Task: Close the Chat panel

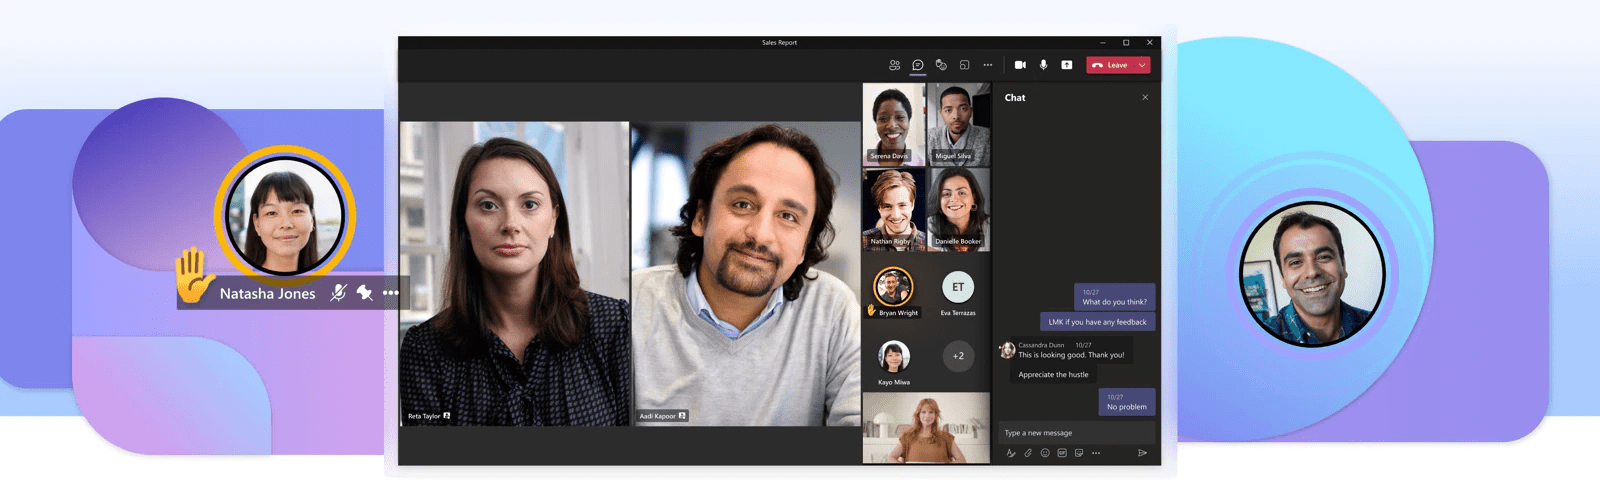Action: click(x=1145, y=97)
